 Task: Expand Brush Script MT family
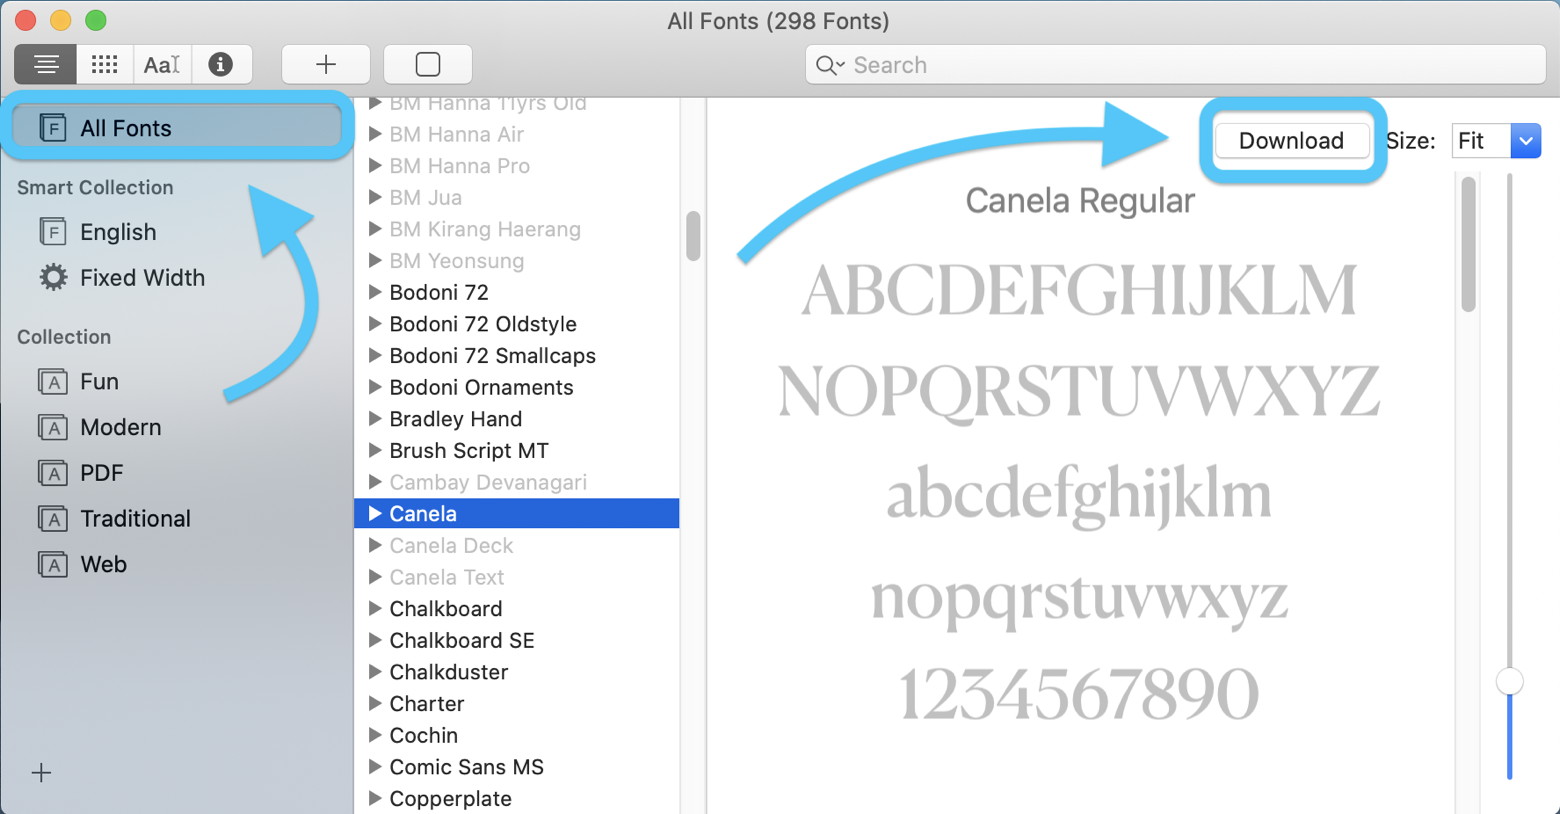(x=375, y=451)
